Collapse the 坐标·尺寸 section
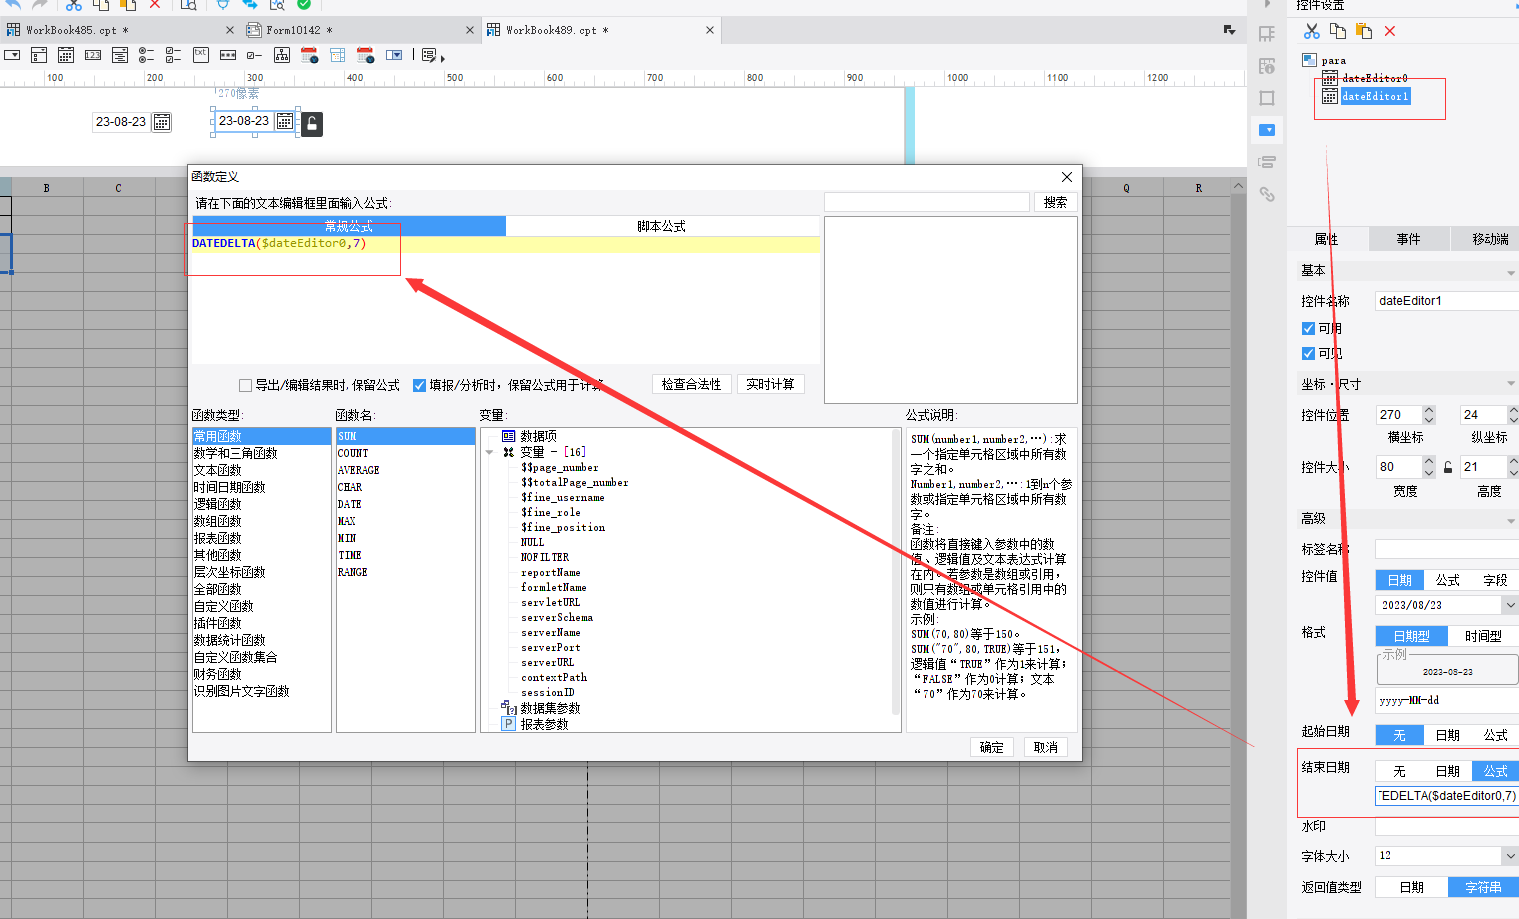Screen dimensions: 1519x919 [1510, 385]
